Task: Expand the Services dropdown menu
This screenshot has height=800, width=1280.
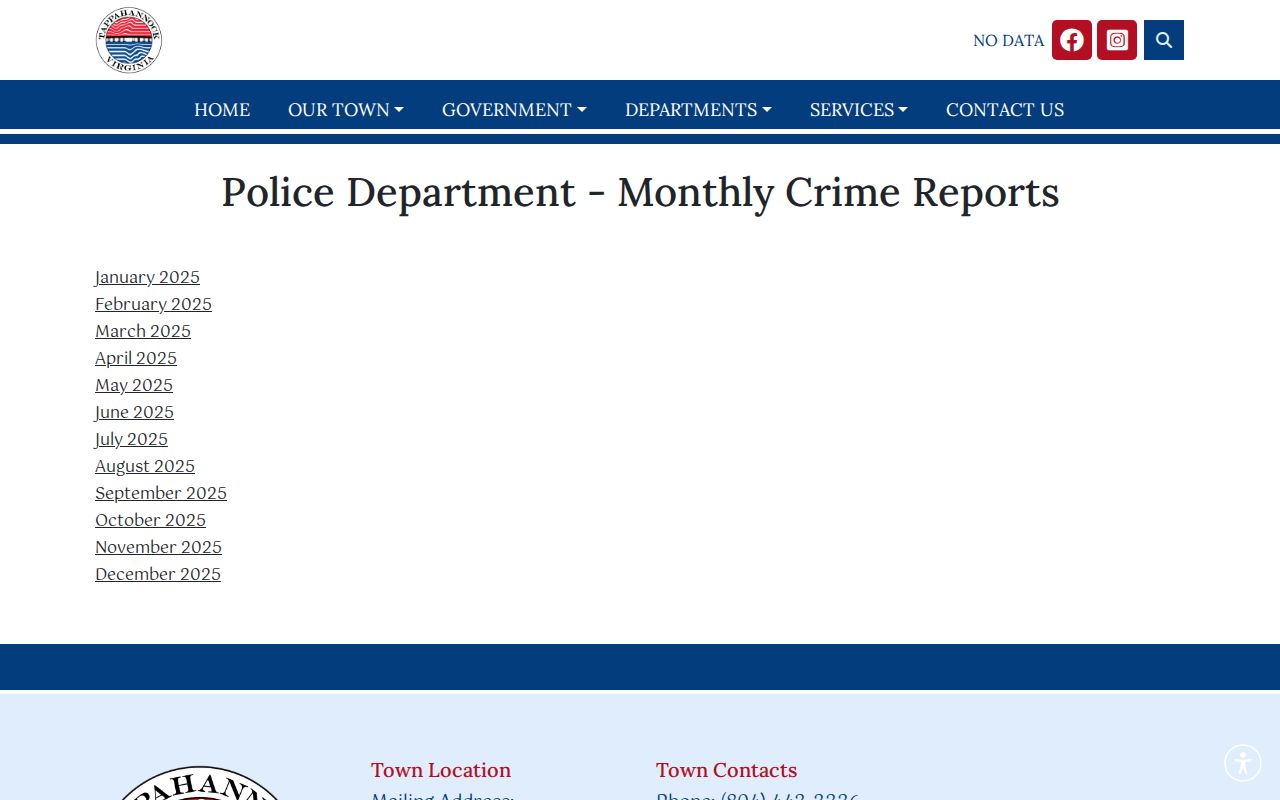Action: pyautogui.click(x=859, y=110)
